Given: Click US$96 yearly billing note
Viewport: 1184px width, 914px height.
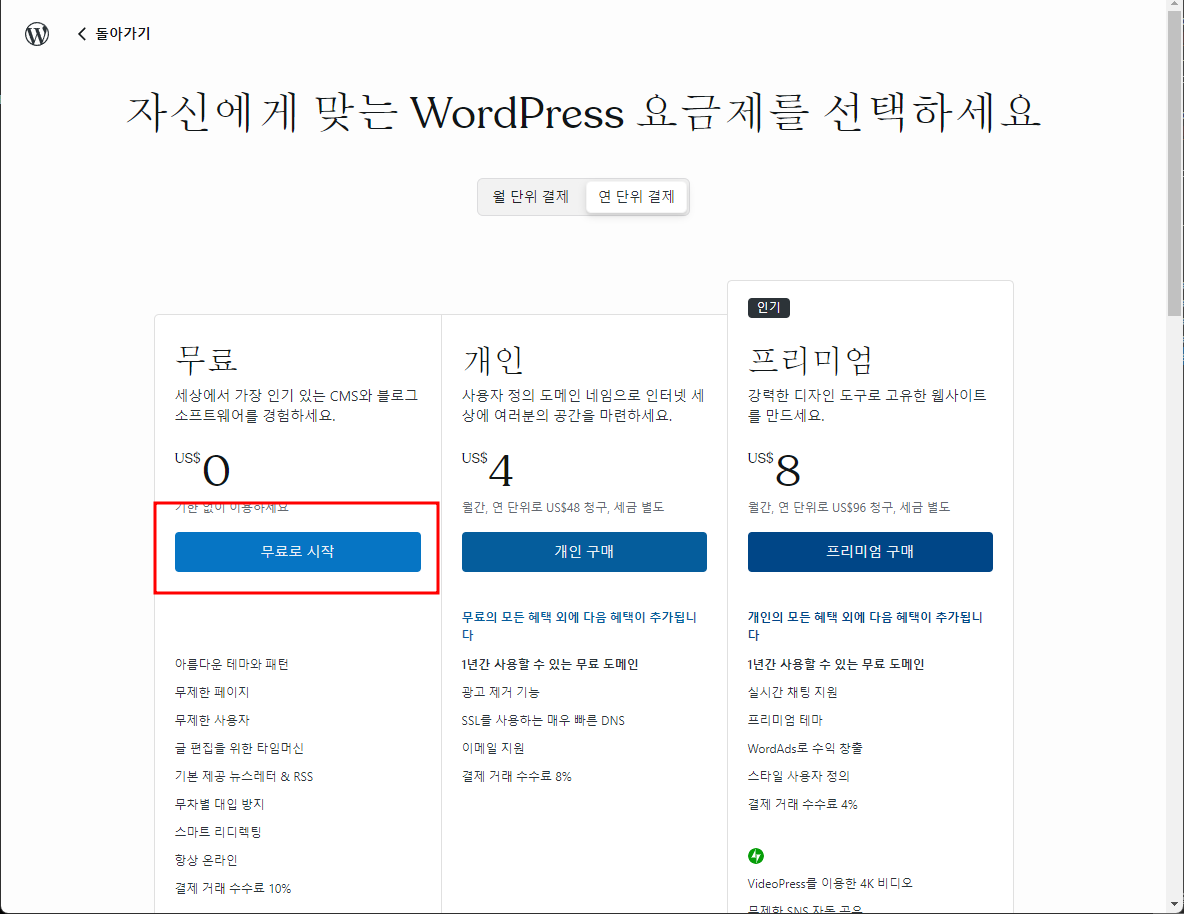Looking at the screenshot, I should pos(849,507).
